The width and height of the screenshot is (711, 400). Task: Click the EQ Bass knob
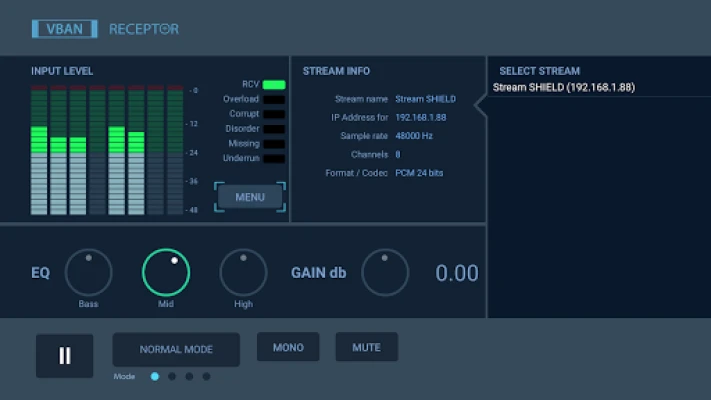[89, 272]
